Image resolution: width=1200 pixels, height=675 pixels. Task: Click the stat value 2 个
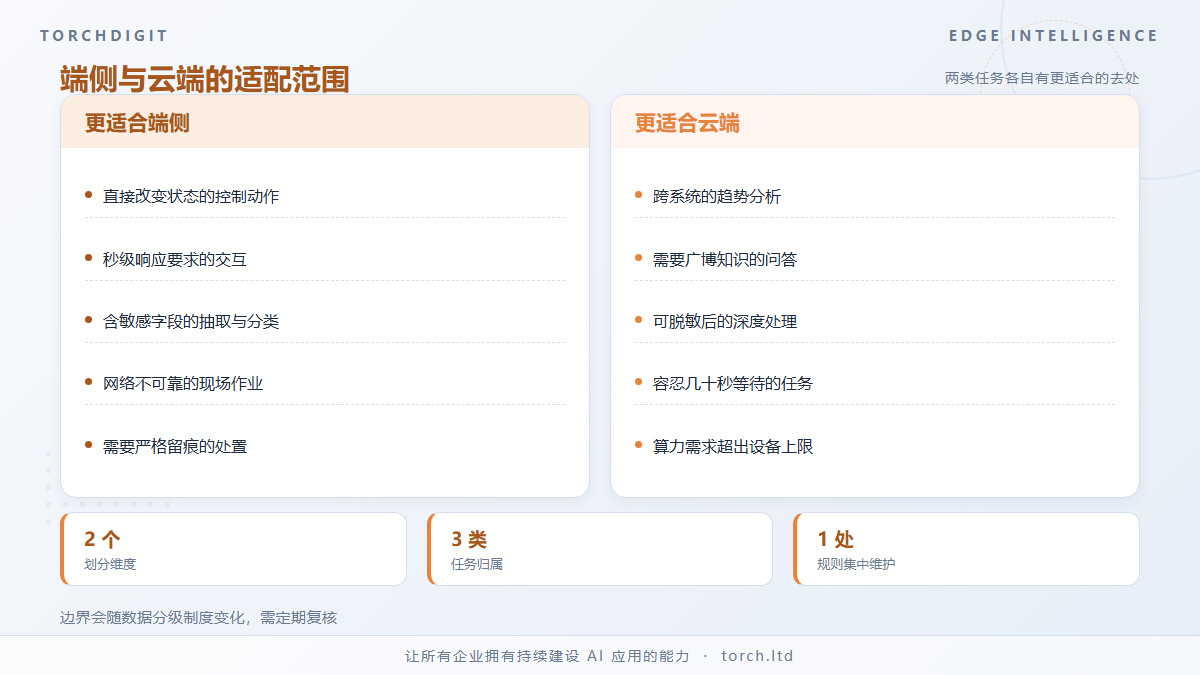pyautogui.click(x=102, y=539)
